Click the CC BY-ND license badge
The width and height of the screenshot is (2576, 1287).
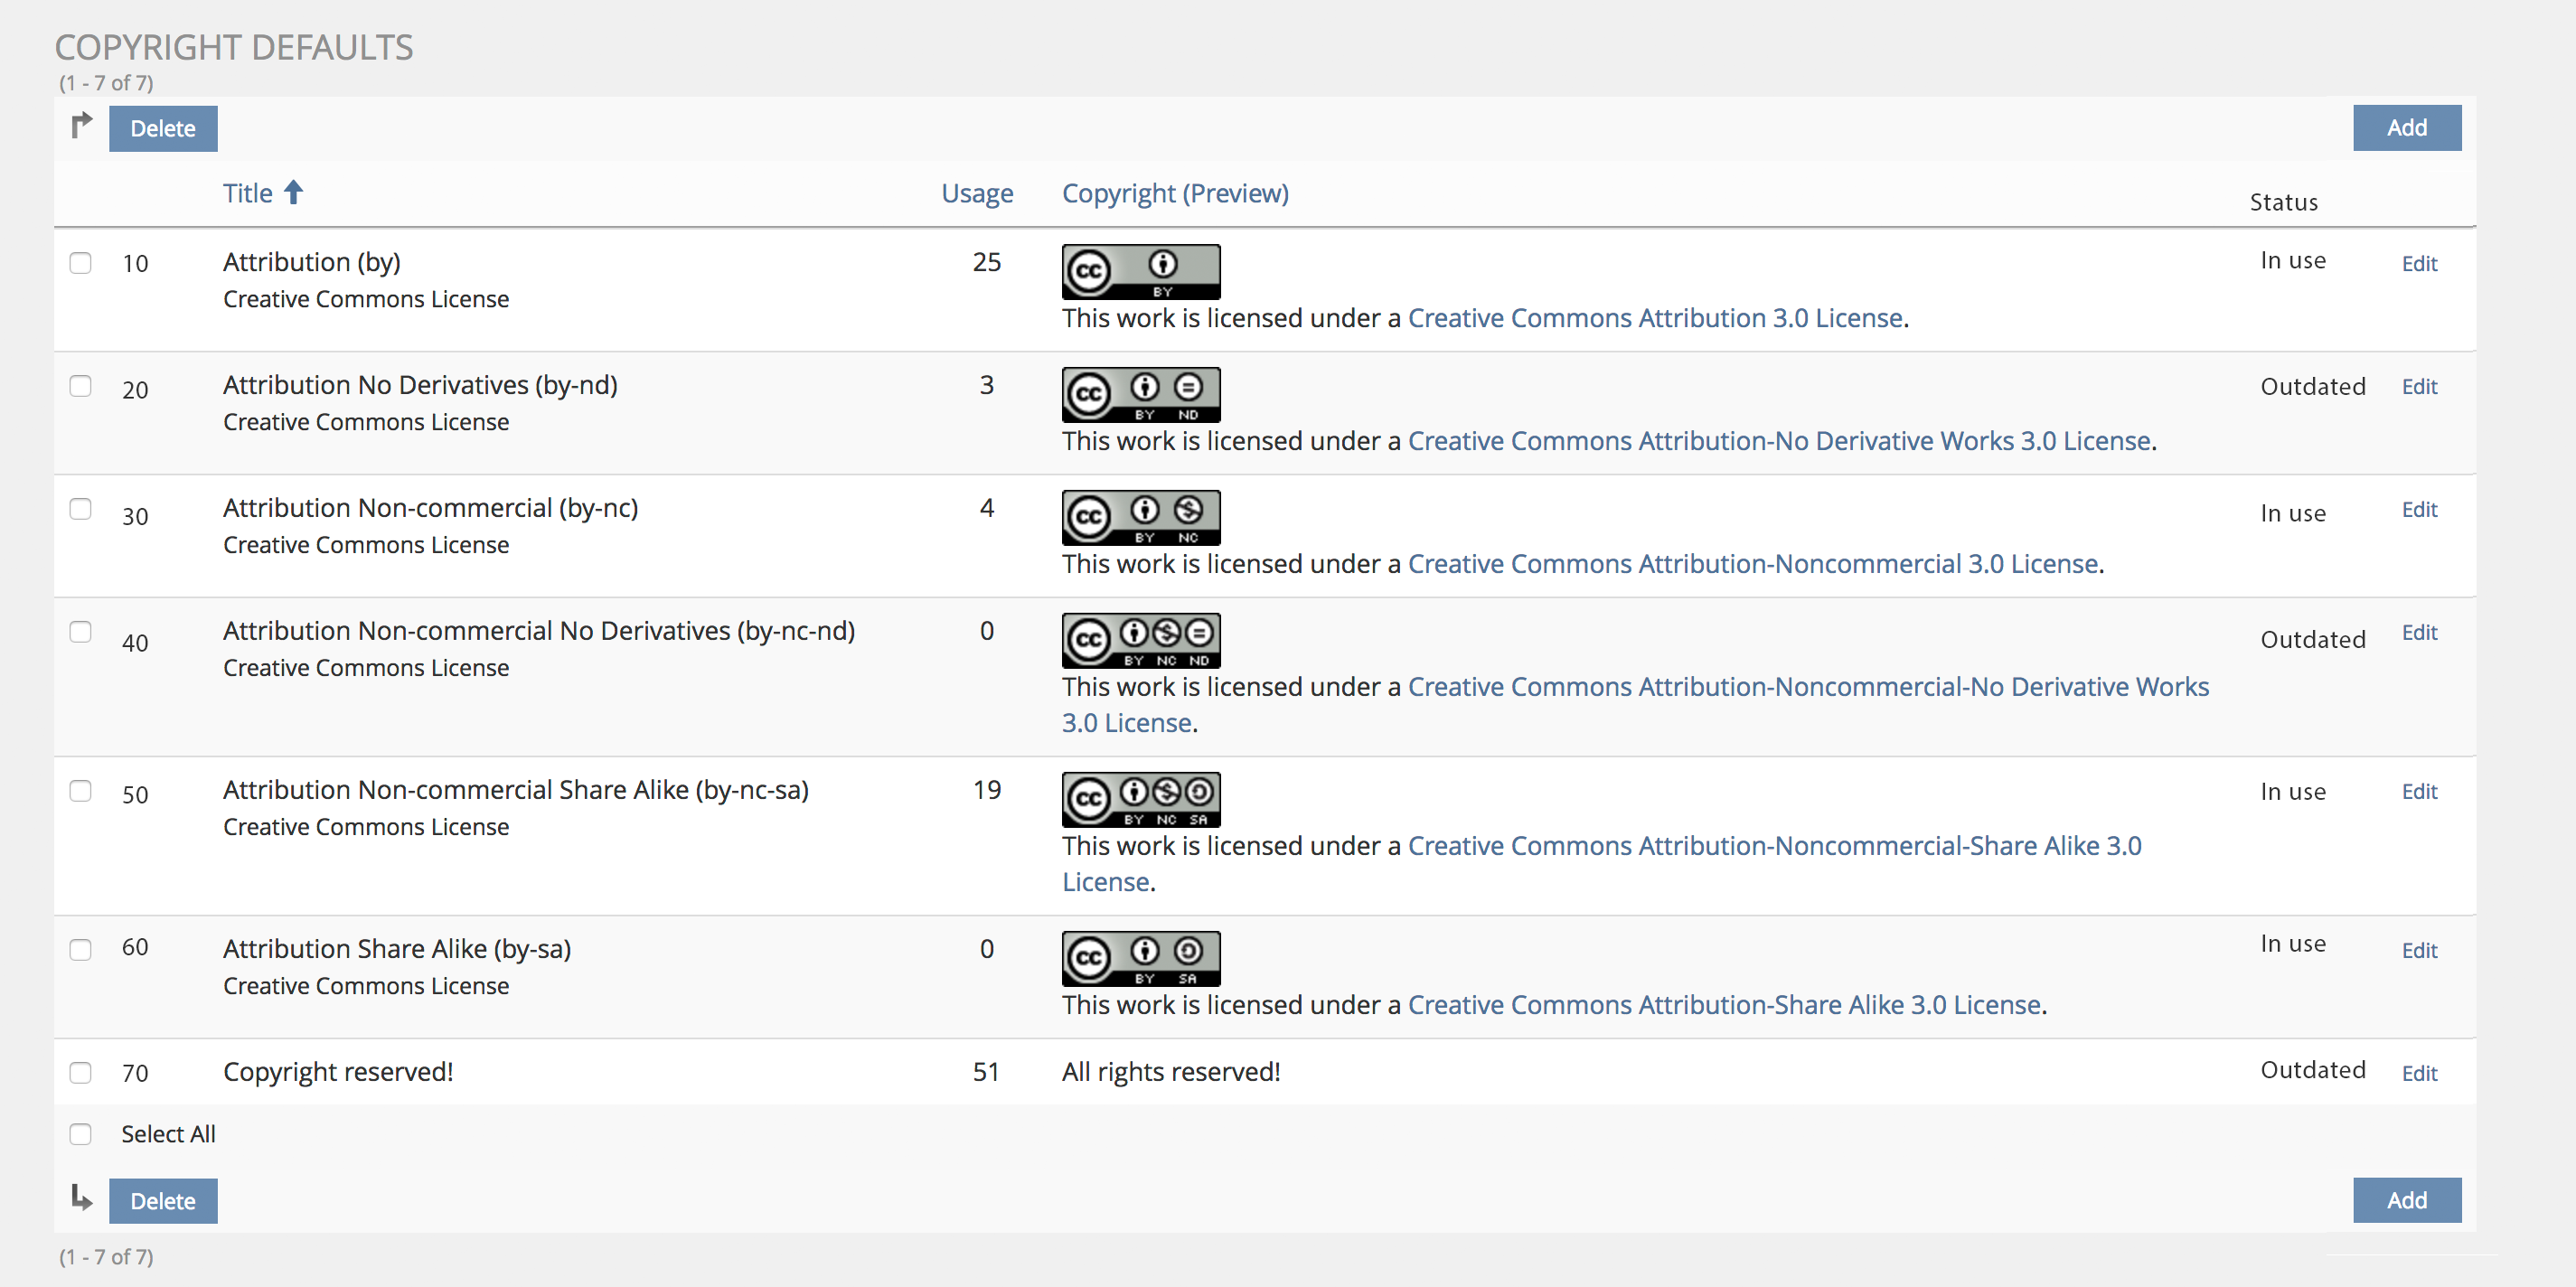[x=1140, y=394]
